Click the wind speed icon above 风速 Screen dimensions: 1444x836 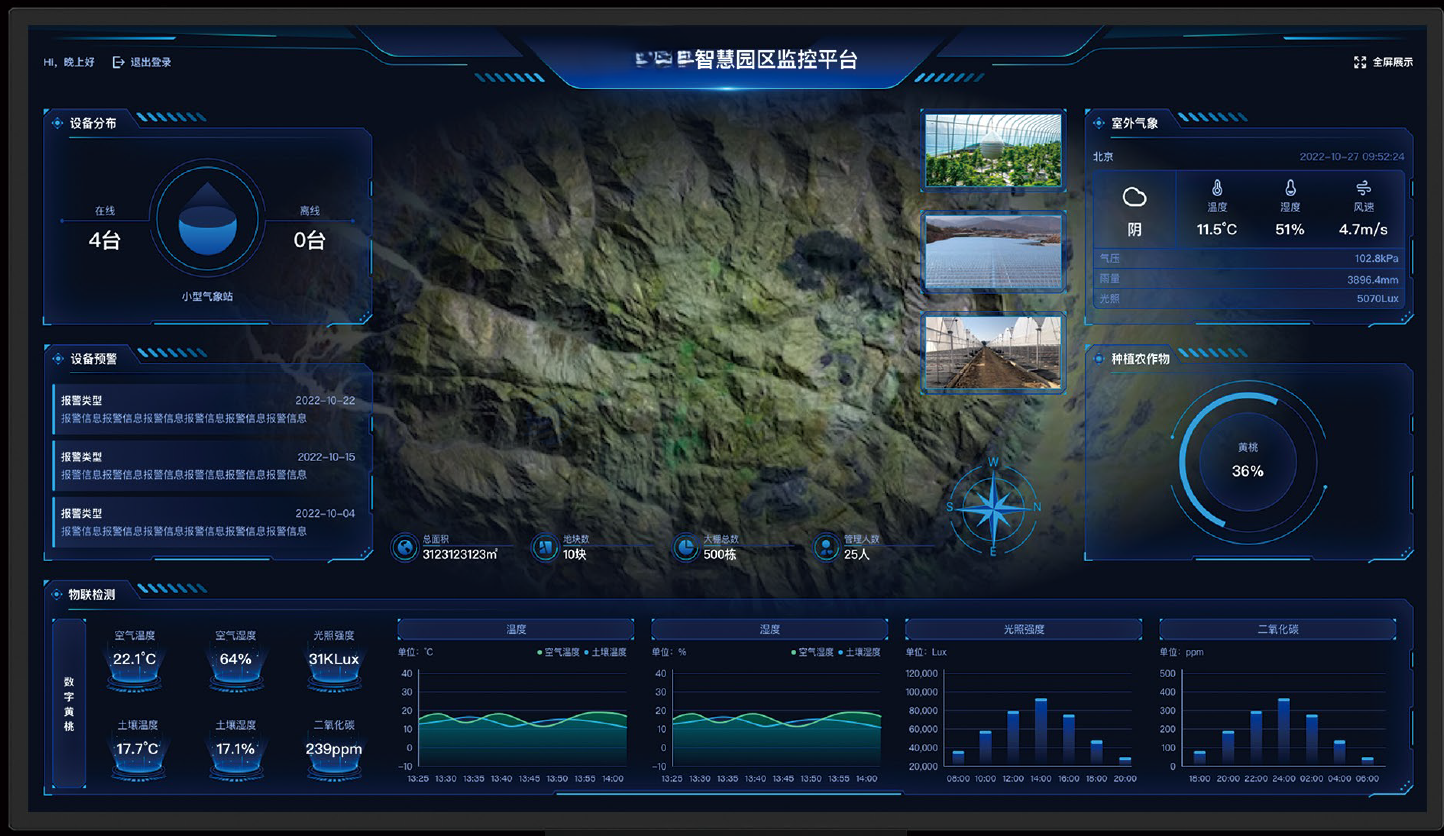1363,188
